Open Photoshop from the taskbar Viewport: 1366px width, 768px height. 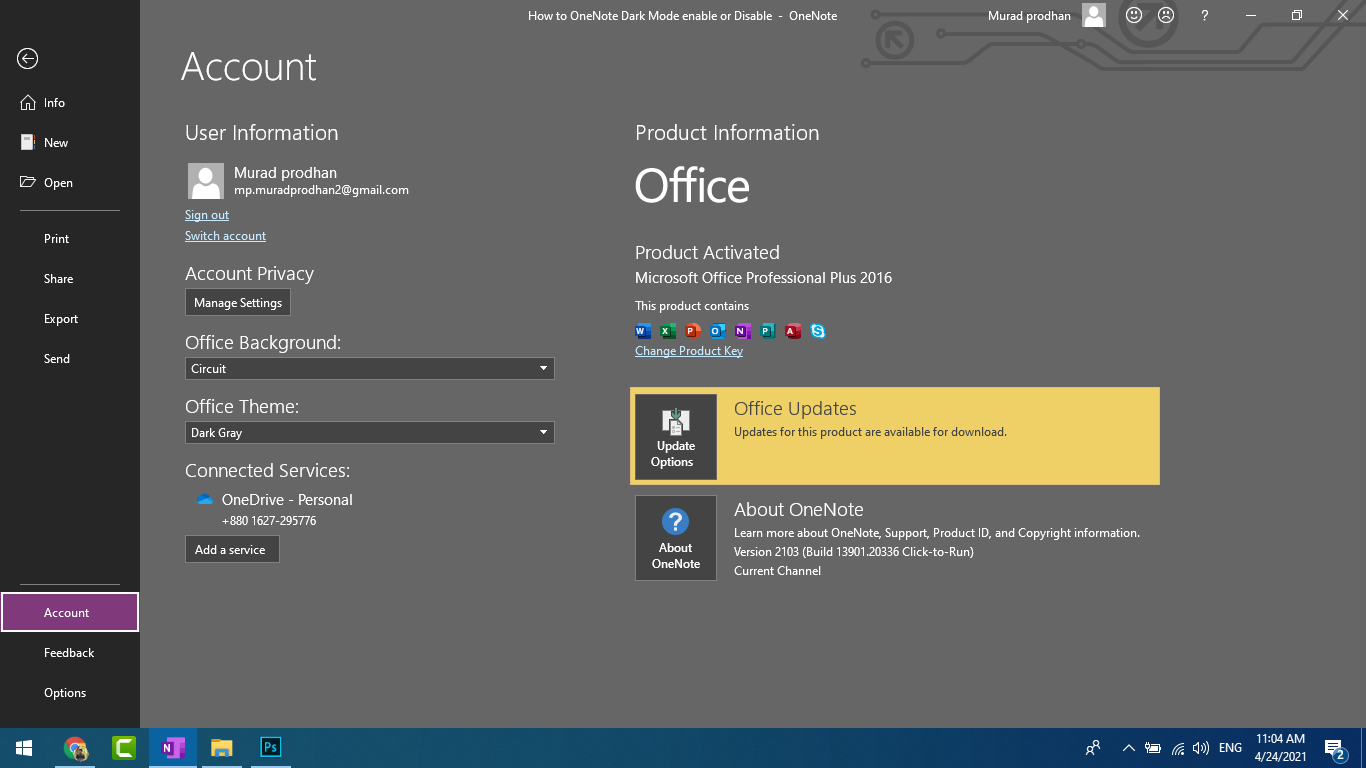pyautogui.click(x=270, y=747)
